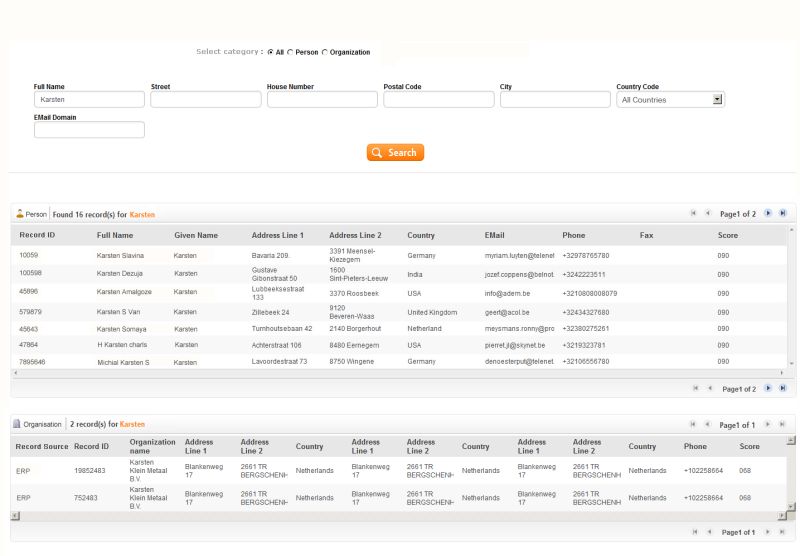Click email geert@acol.be
Image resolution: width=800 pixels, height=556 pixels.
click(507, 312)
